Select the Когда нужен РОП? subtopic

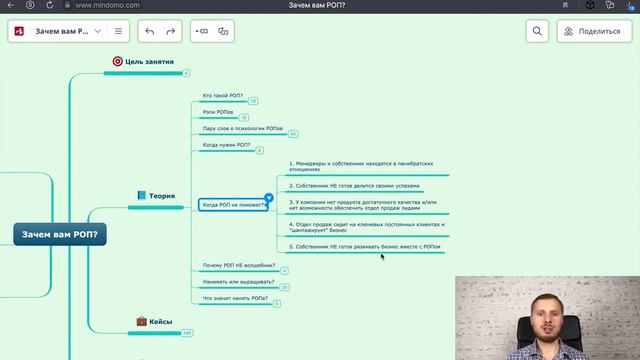pos(227,145)
